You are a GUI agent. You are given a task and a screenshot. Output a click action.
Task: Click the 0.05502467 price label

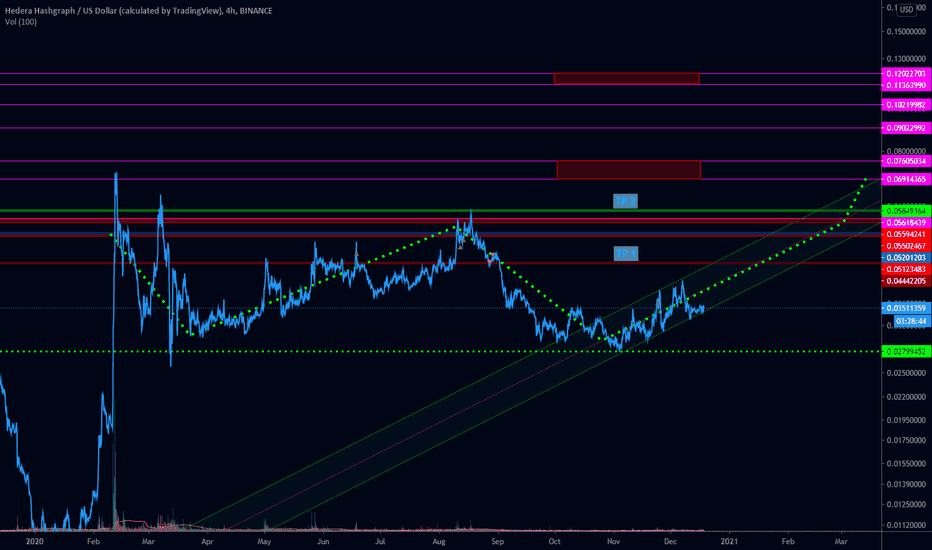[906, 246]
